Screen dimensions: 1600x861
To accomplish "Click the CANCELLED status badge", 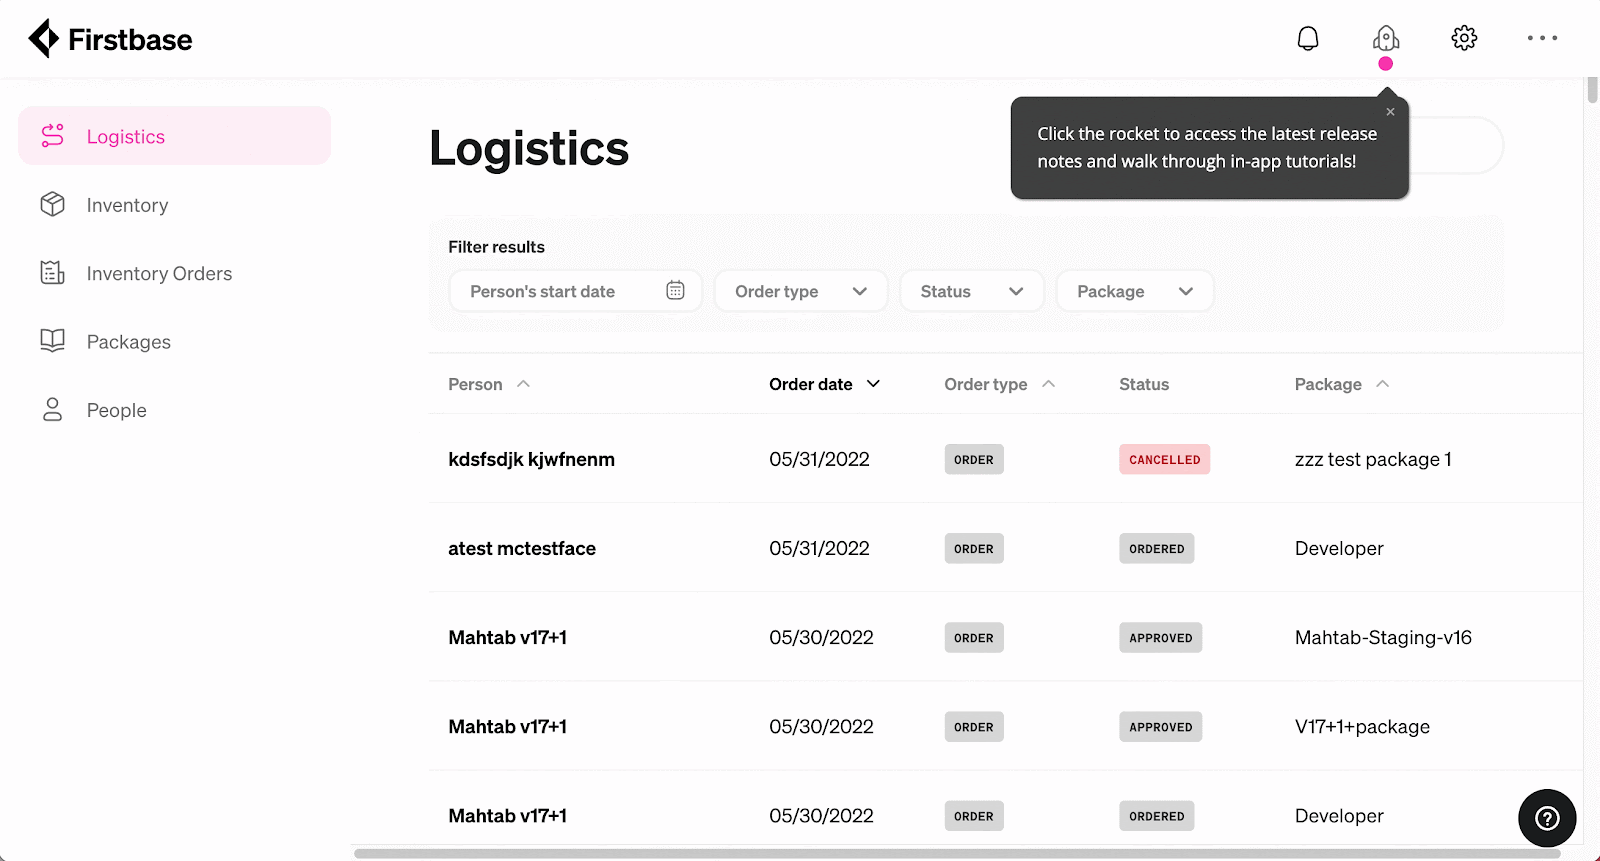I will click(1164, 459).
